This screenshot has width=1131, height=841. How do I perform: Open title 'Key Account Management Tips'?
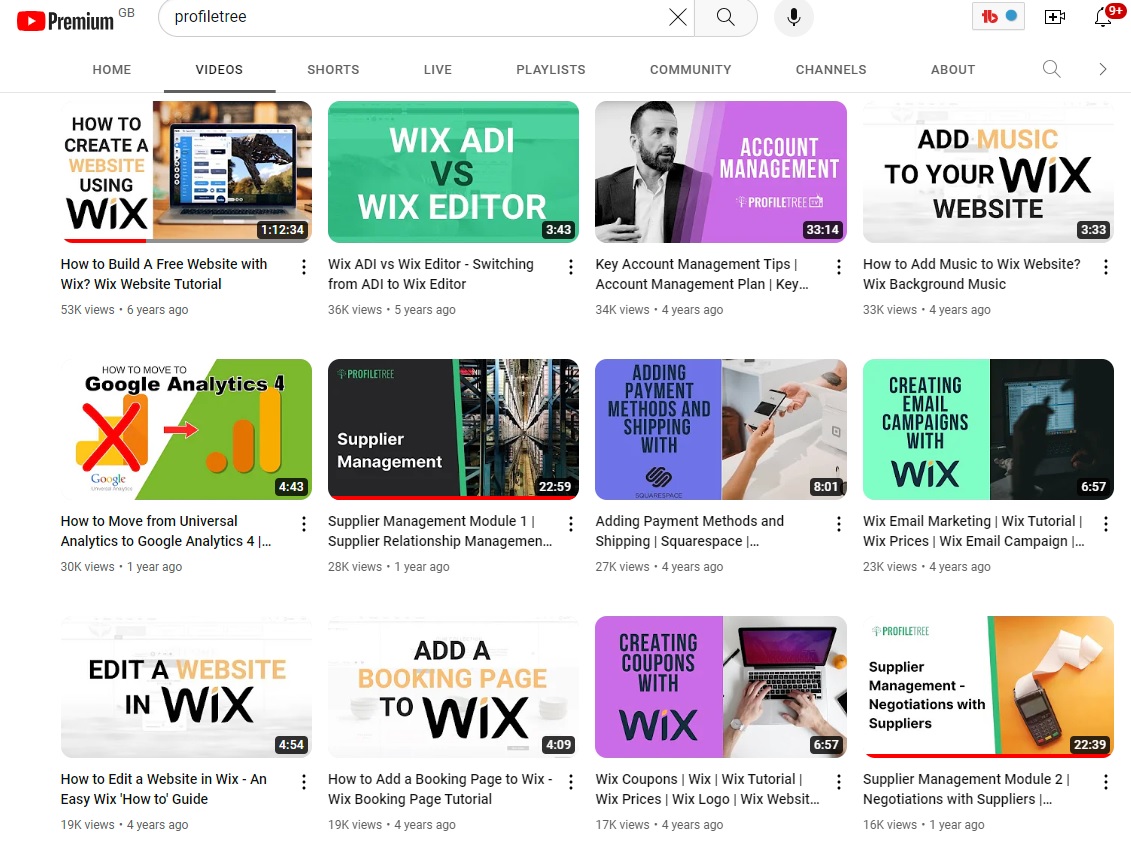point(702,274)
